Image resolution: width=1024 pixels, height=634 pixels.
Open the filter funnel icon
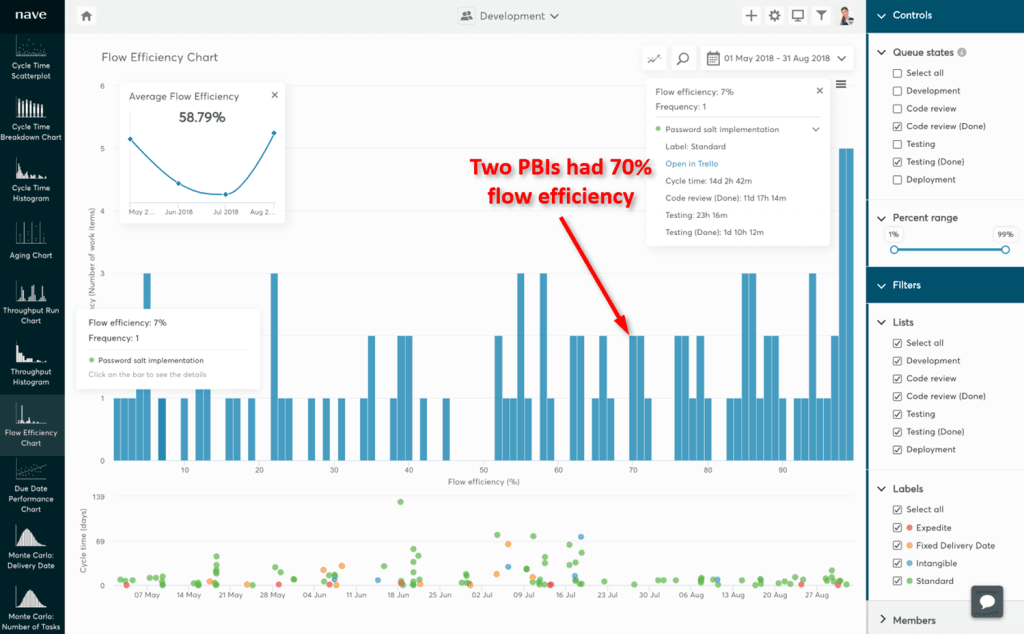tap(821, 16)
